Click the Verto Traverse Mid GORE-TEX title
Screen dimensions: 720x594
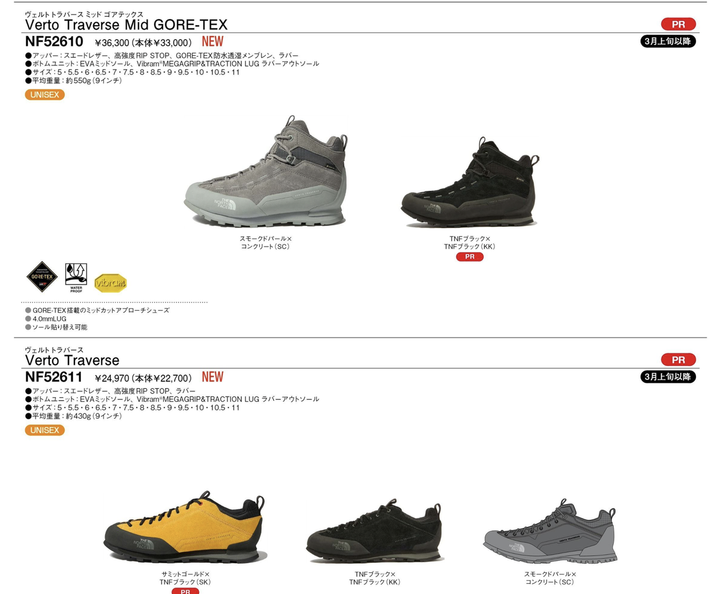[x=126, y=24]
